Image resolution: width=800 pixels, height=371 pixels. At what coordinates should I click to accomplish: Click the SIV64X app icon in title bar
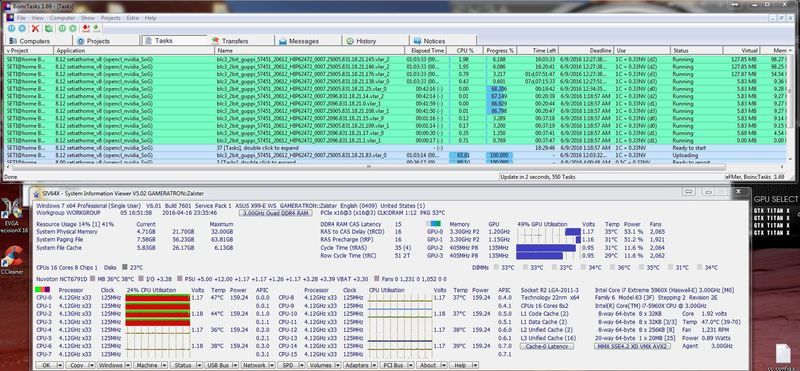[x=35, y=193]
